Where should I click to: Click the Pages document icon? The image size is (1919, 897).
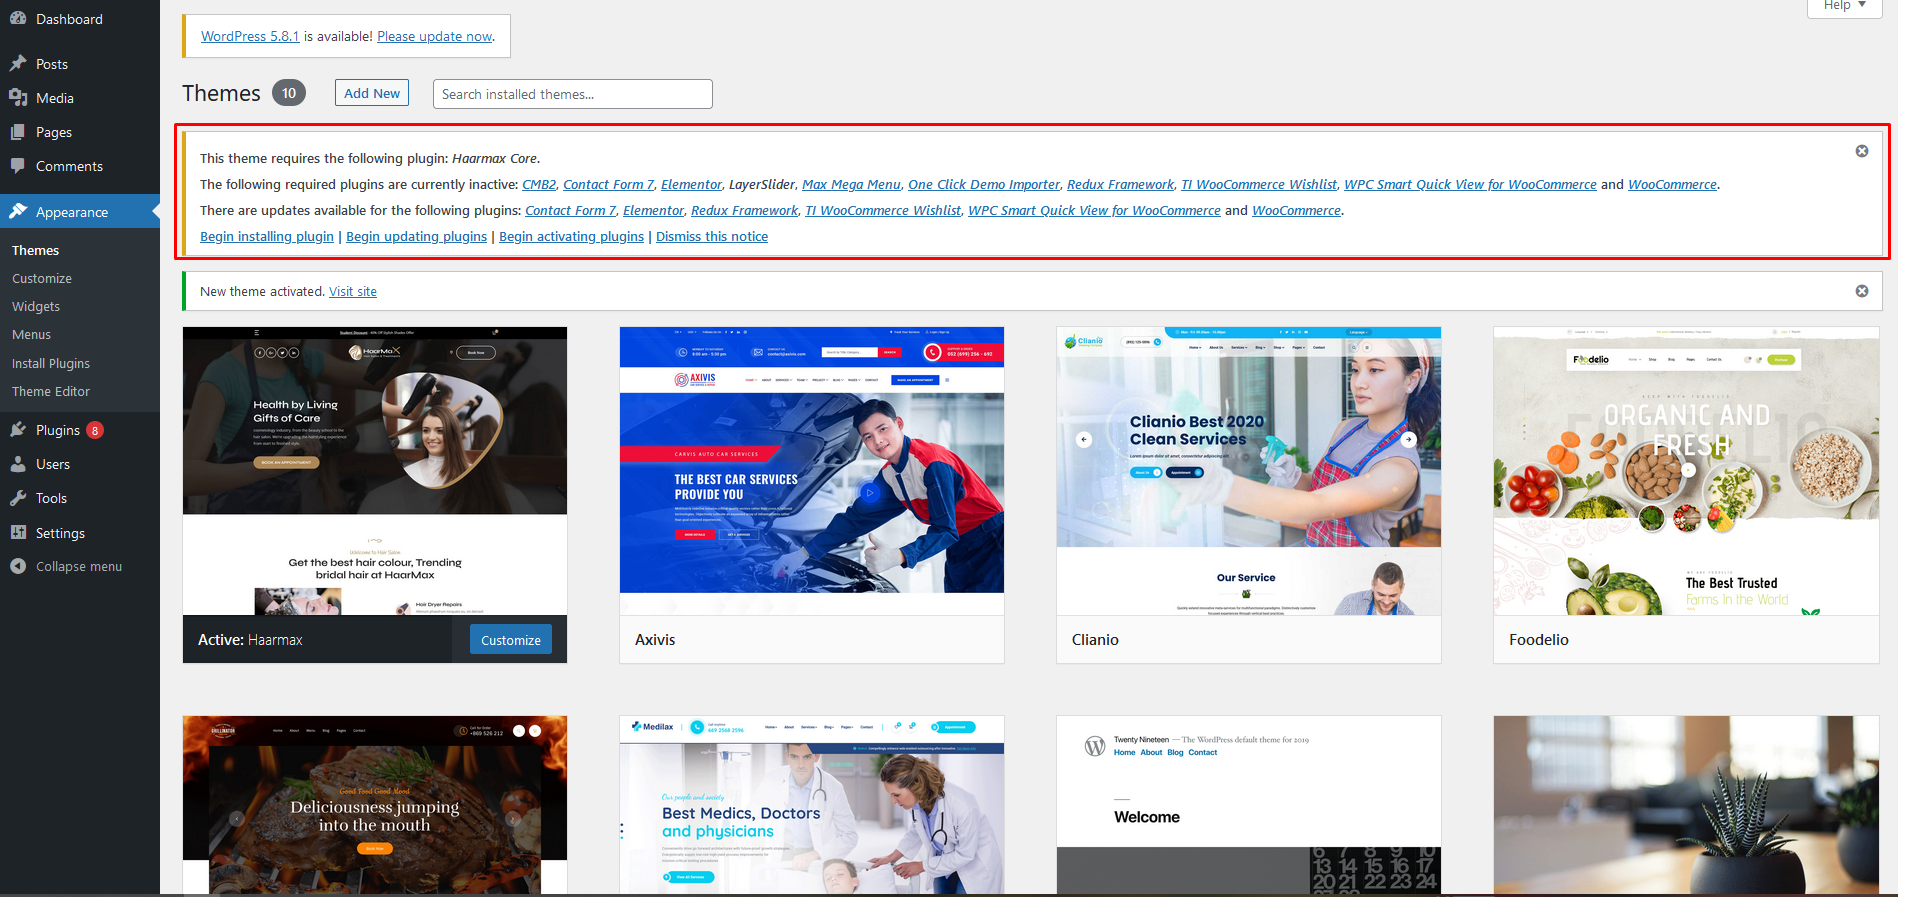(18, 131)
